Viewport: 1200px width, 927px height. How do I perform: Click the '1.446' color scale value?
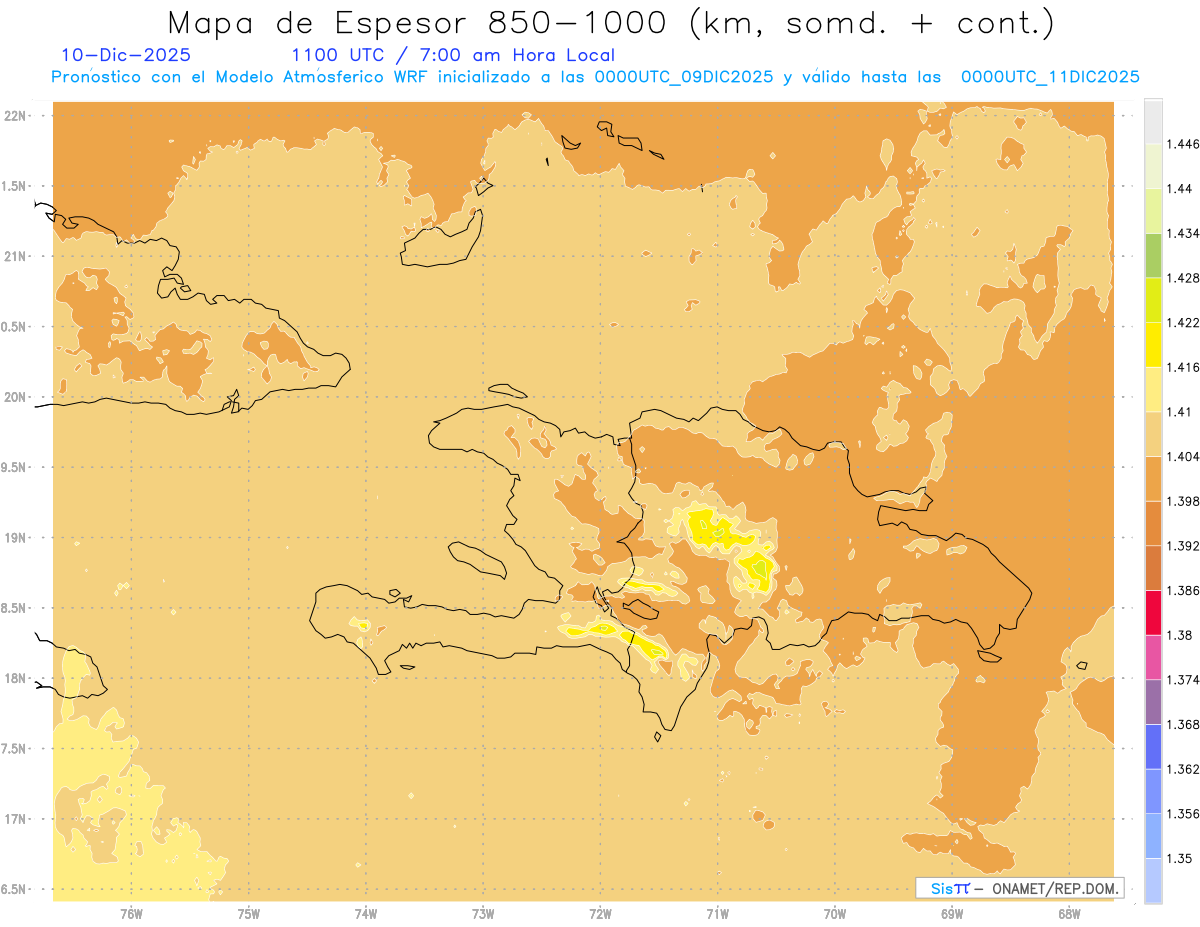coord(1184,144)
